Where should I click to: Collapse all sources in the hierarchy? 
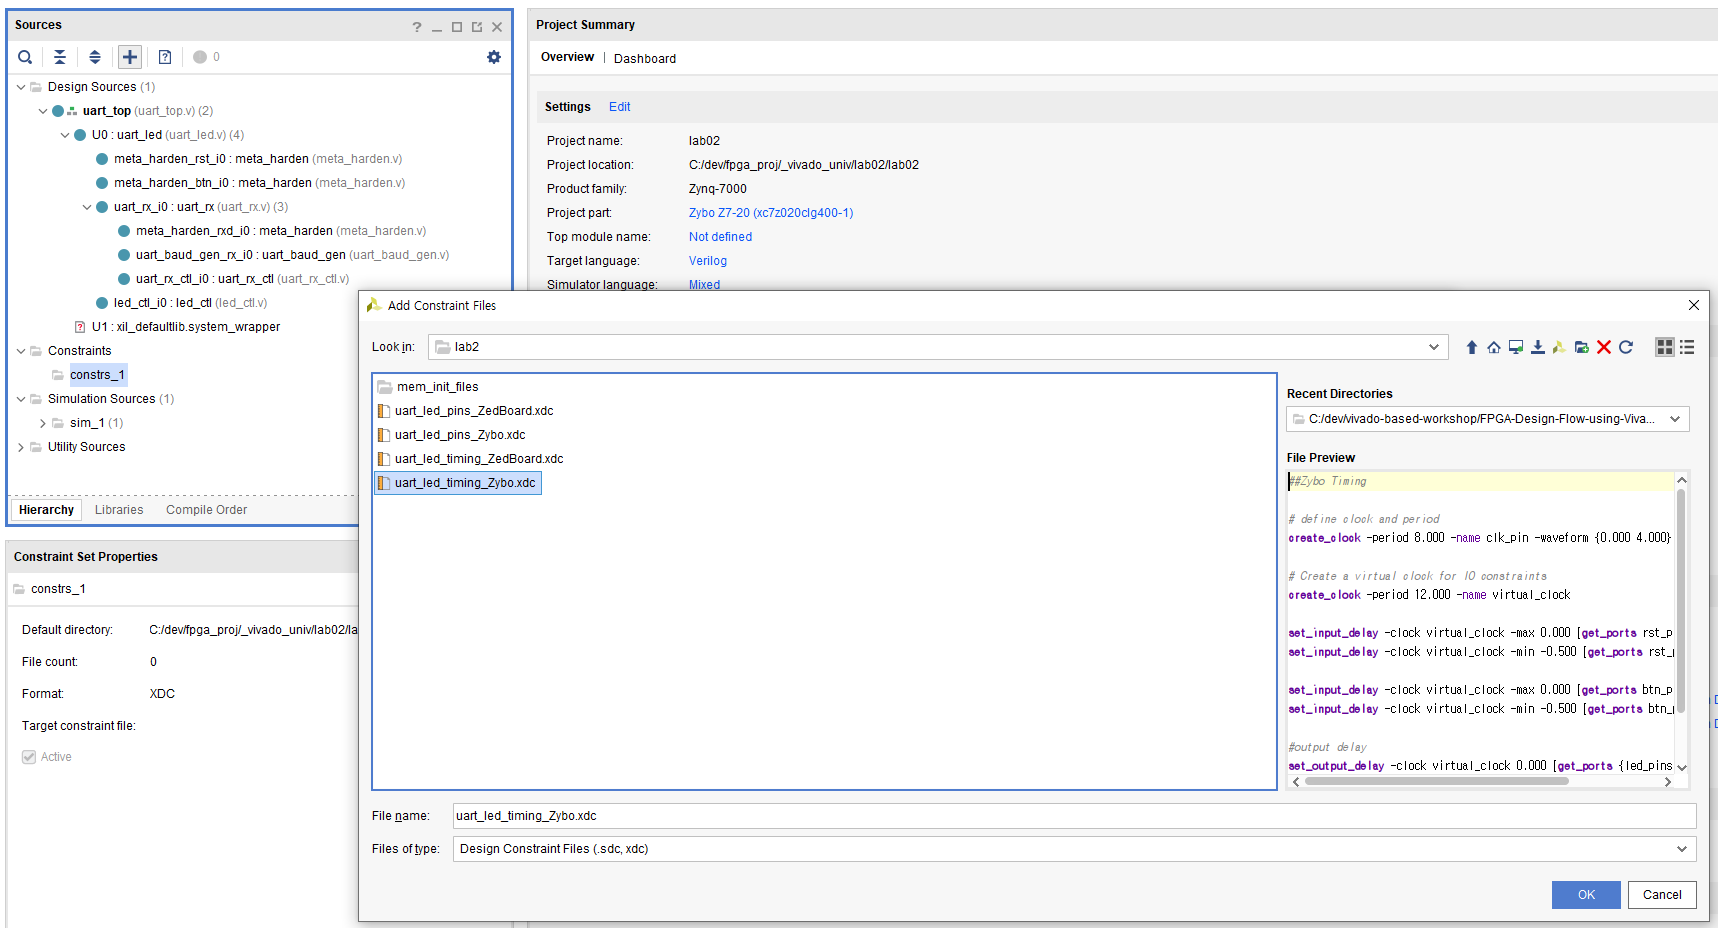click(60, 57)
